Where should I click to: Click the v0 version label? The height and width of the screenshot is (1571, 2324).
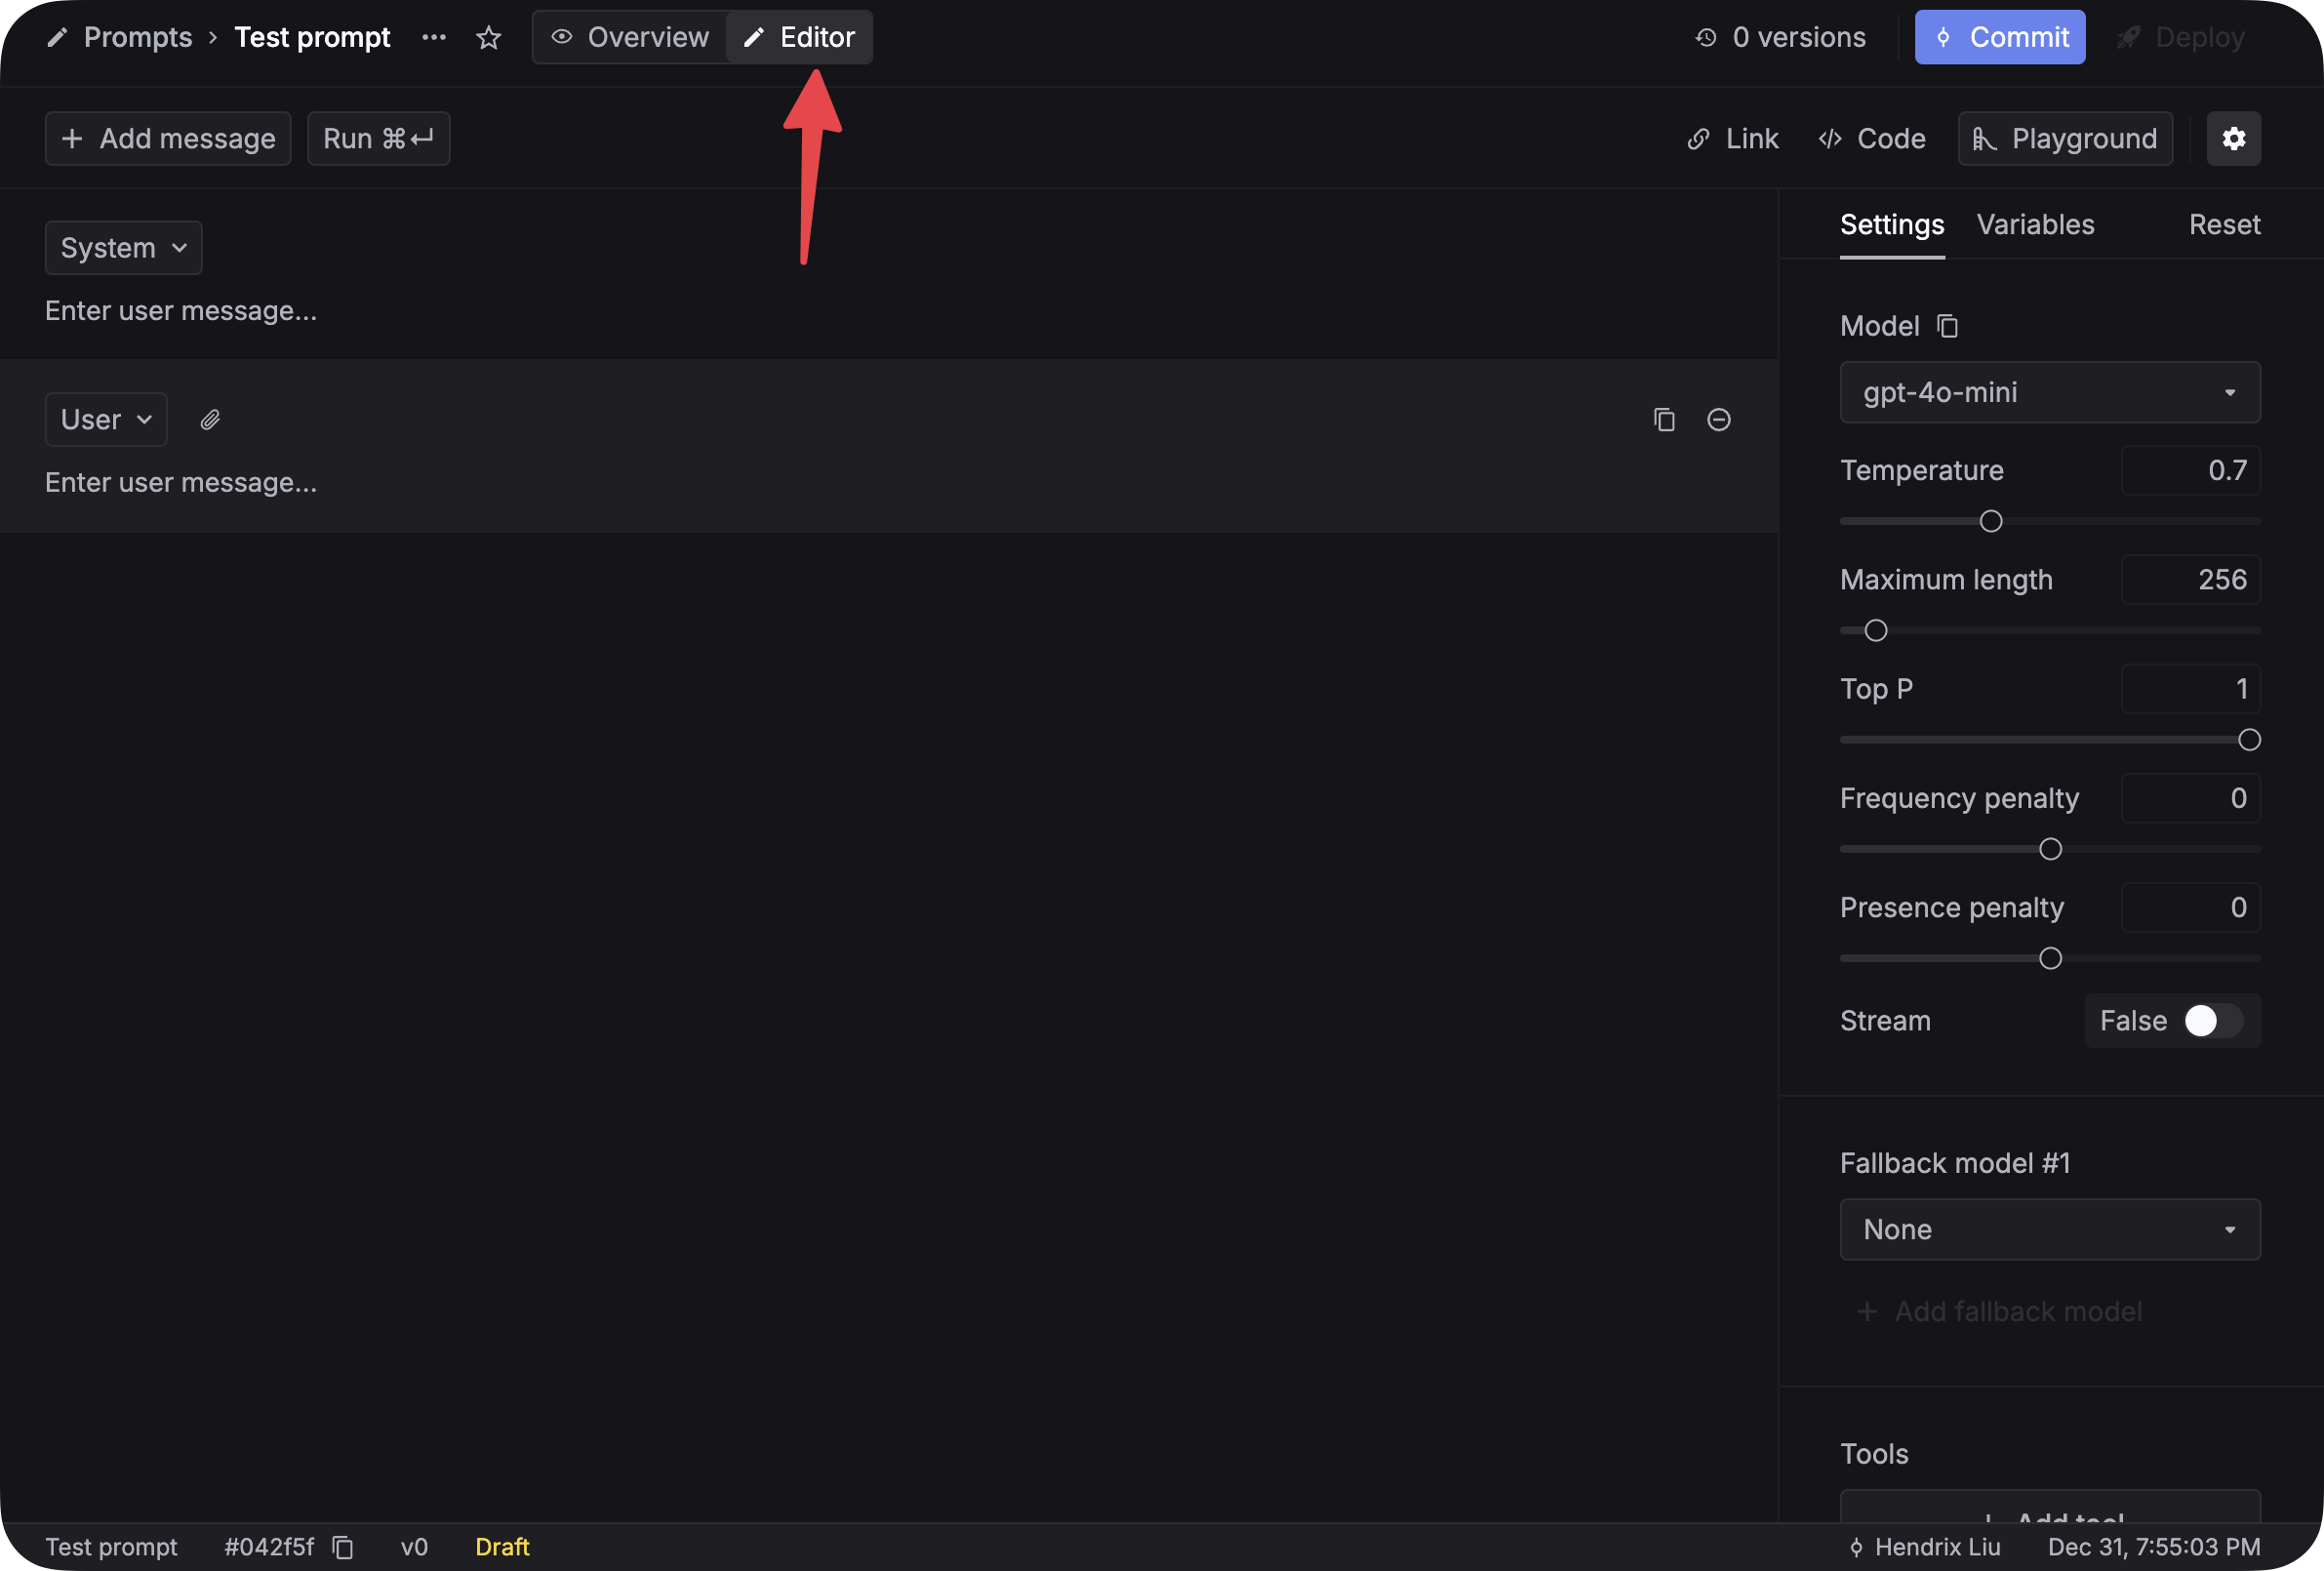point(414,1546)
